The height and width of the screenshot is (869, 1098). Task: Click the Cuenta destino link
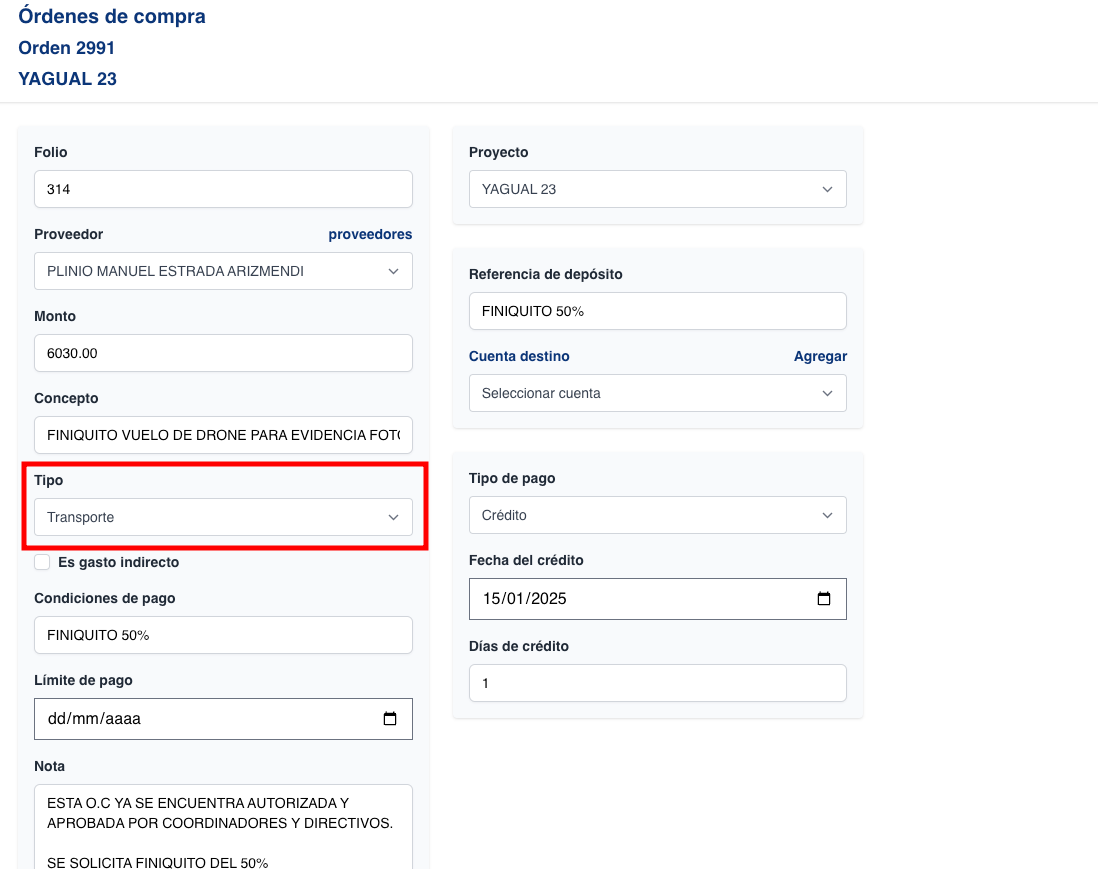[519, 356]
